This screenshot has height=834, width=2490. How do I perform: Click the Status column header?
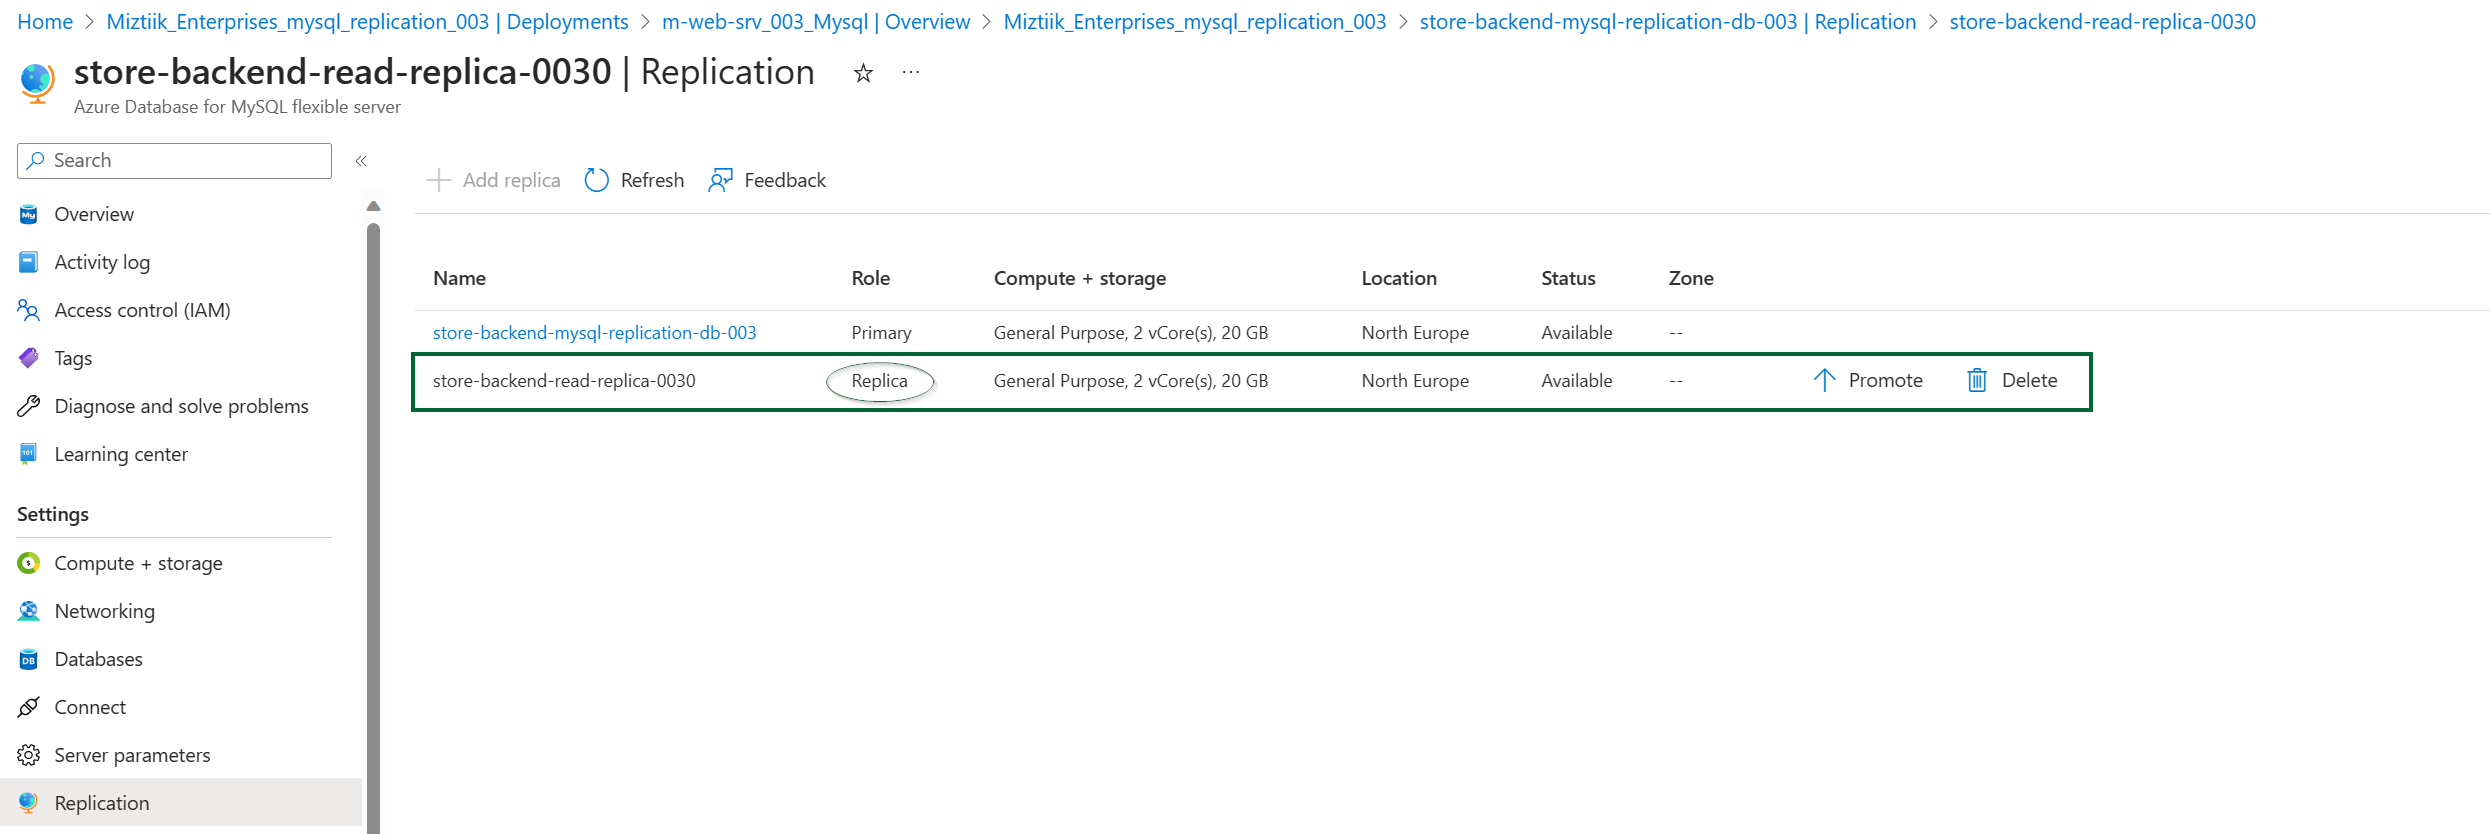pos(1568,278)
